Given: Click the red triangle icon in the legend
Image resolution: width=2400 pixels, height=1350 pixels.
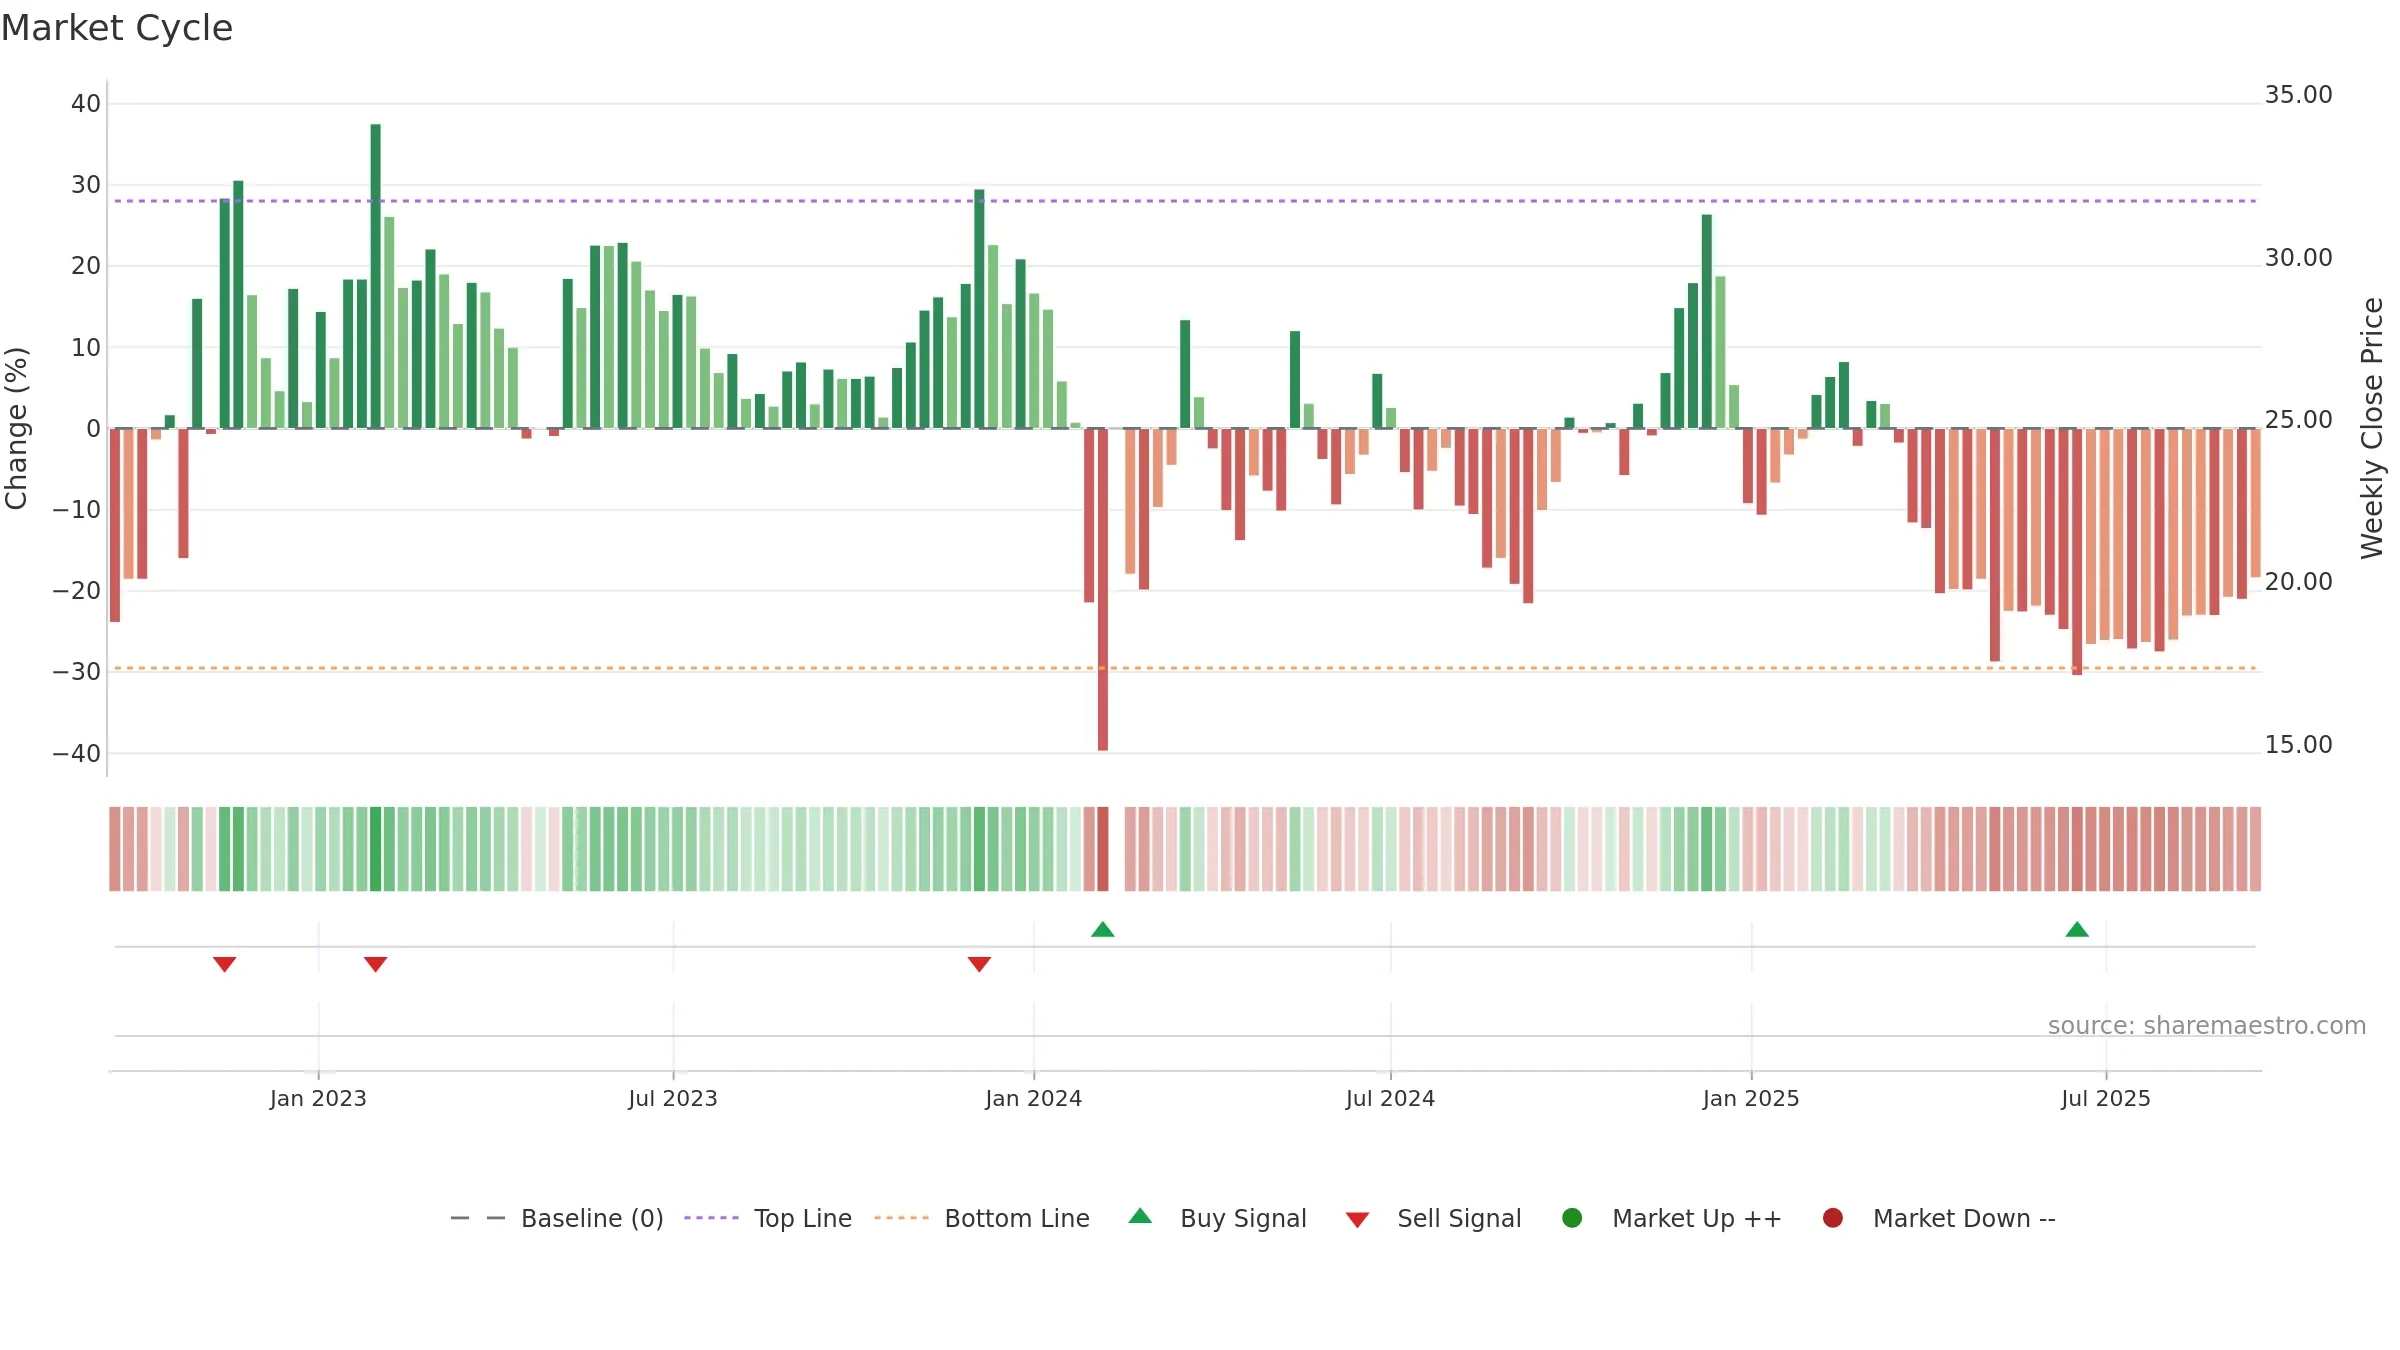Looking at the screenshot, I should (x=1357, y=1220).
